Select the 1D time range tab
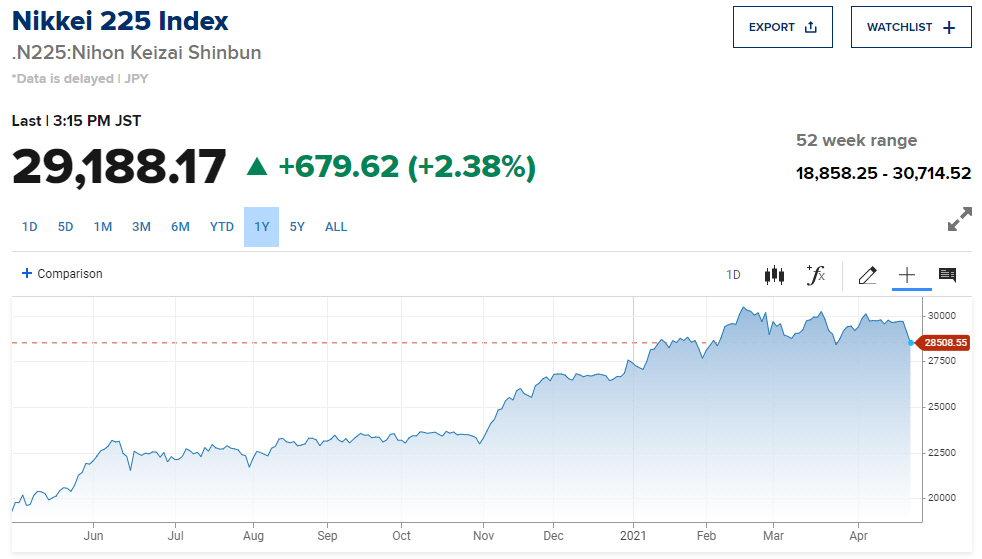This screenshot has height=559, width=982. (30, 227)
